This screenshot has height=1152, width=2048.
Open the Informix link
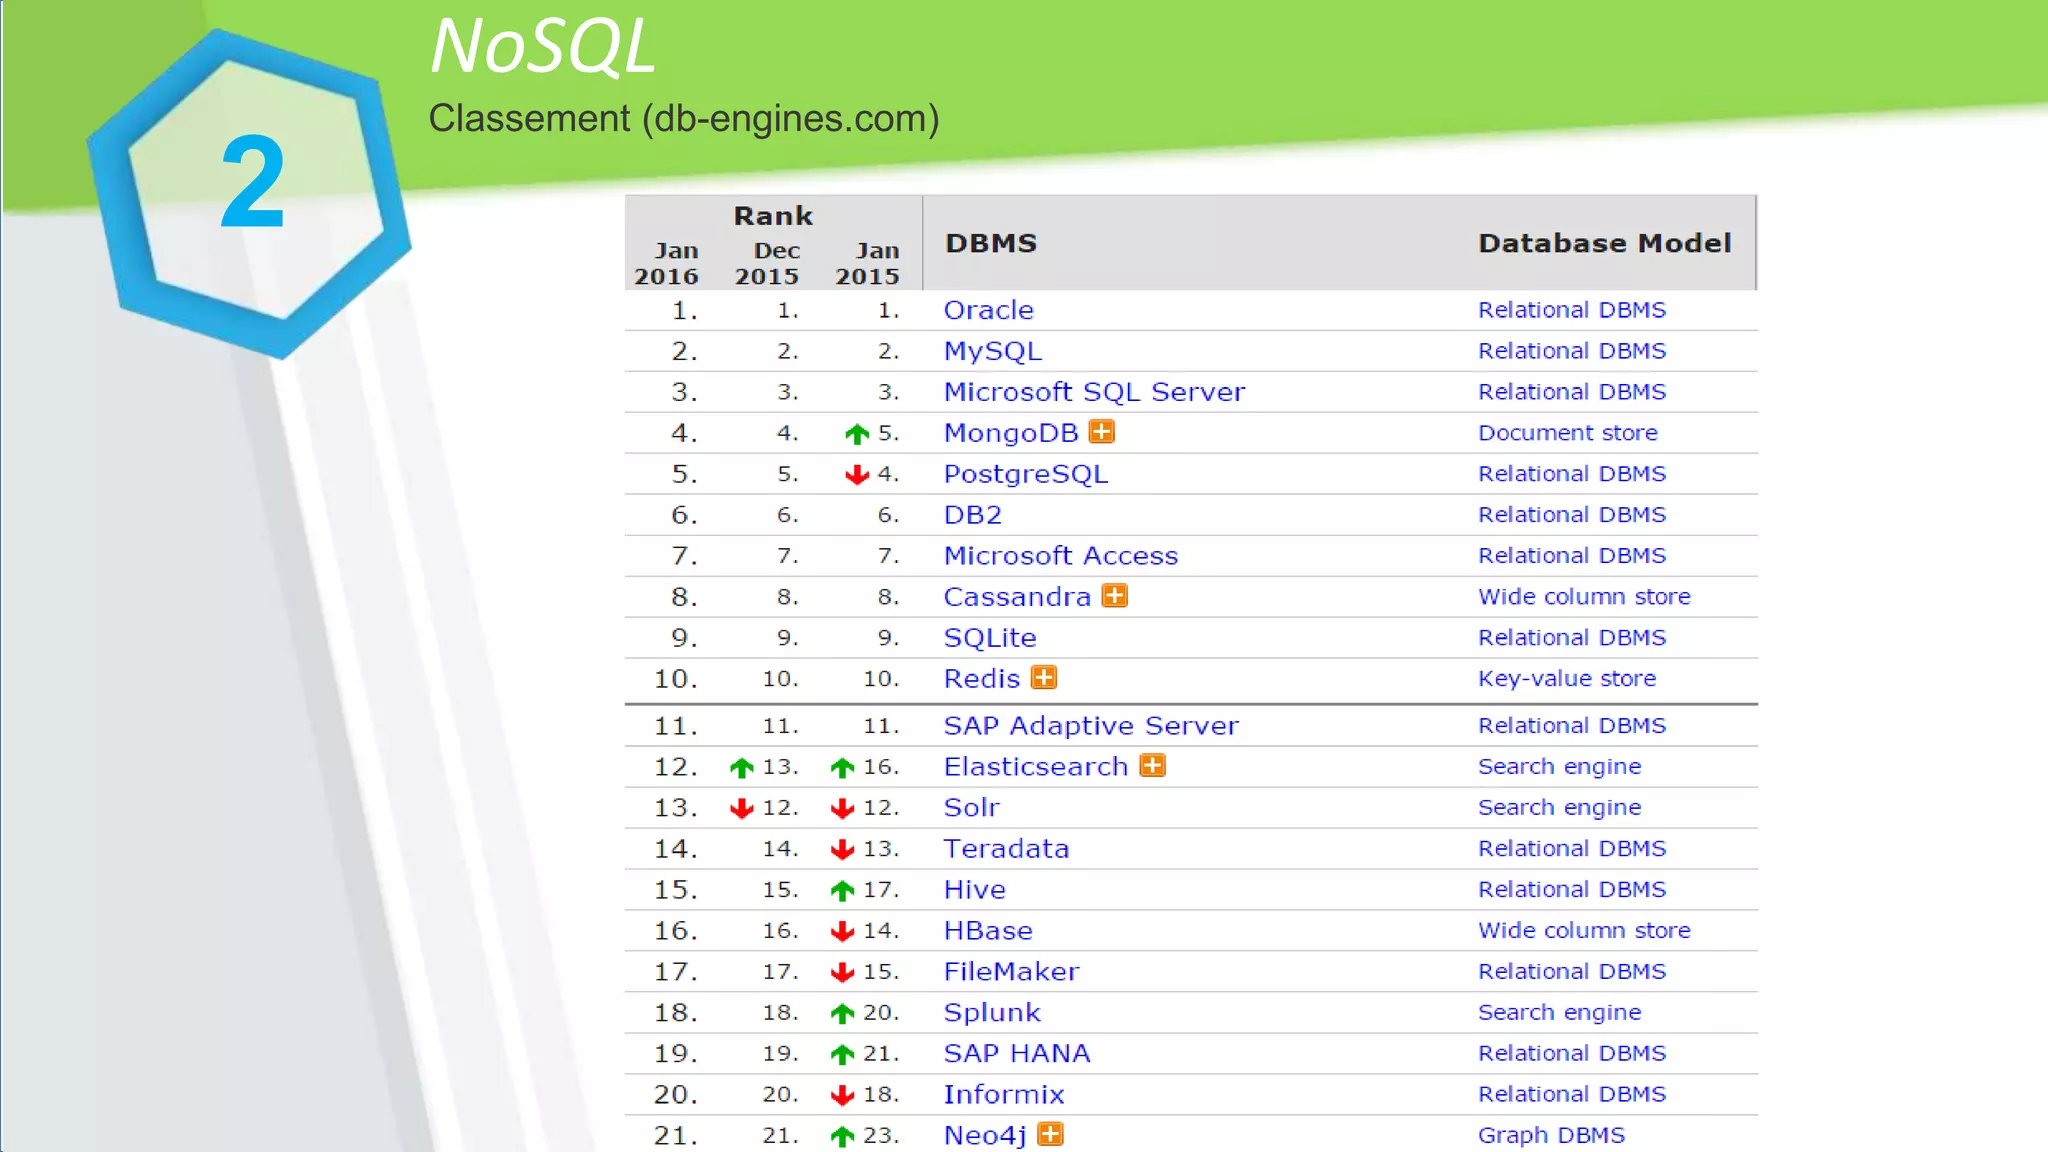coord(1004,1095)
